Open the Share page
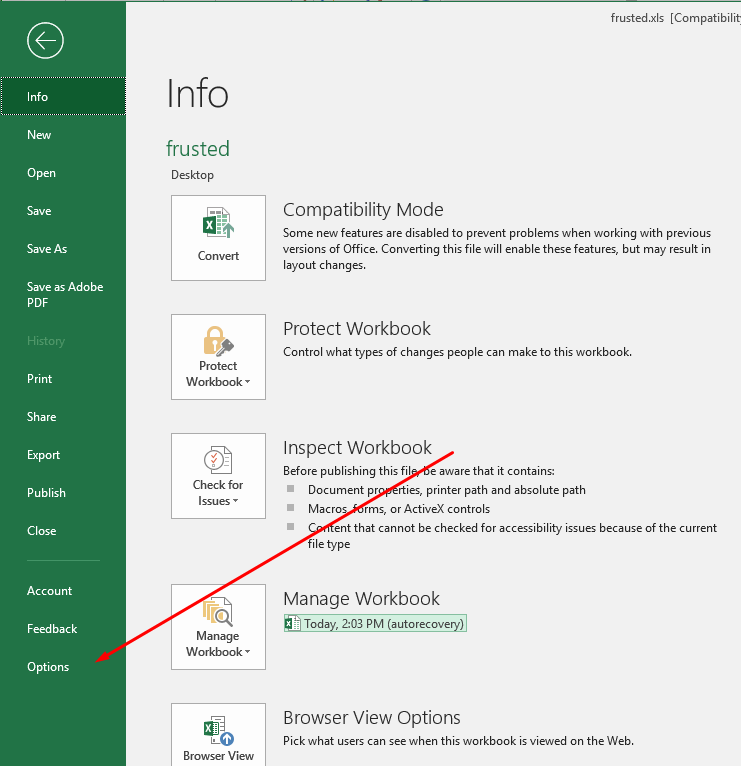Viewport: 741px width, 766px height. pos(63,417)
